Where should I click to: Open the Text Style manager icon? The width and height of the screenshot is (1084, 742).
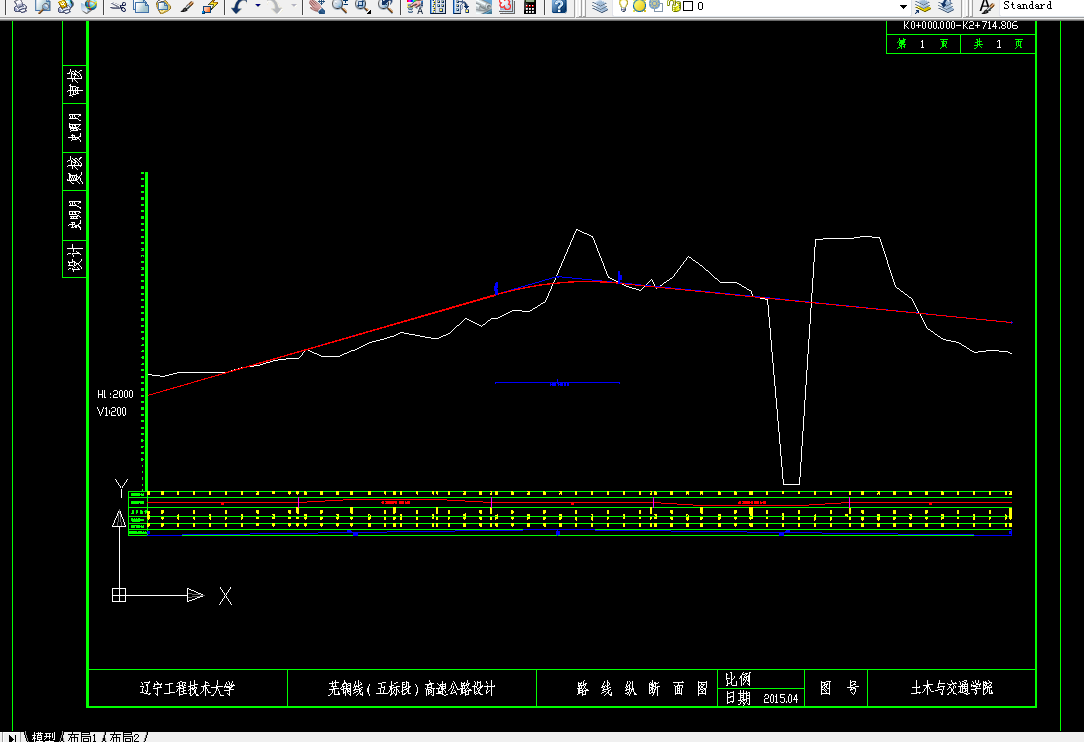[x=986, y=6]
